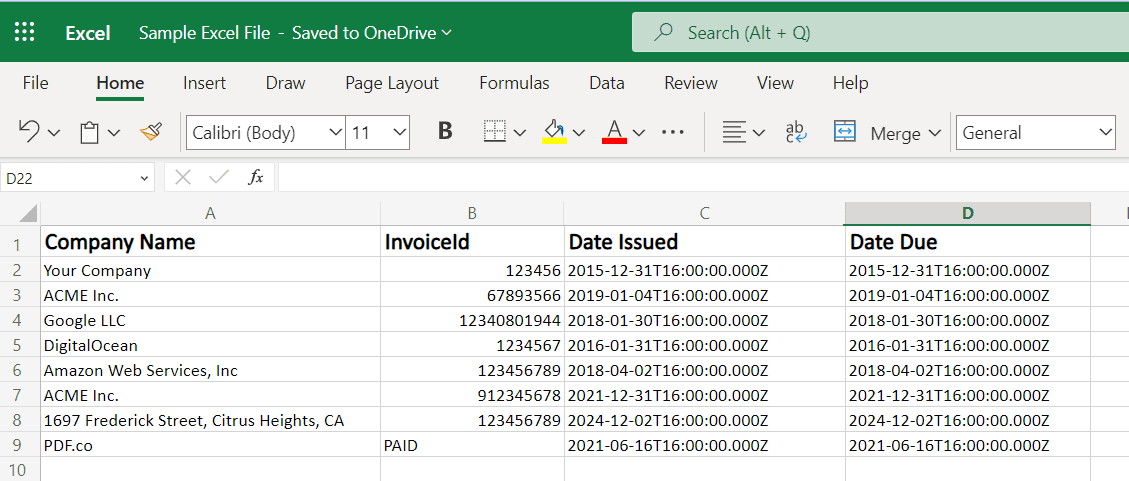Click the search magnifier icon
Viewport: 1129px width, 481px height.
tap(662, 32)
